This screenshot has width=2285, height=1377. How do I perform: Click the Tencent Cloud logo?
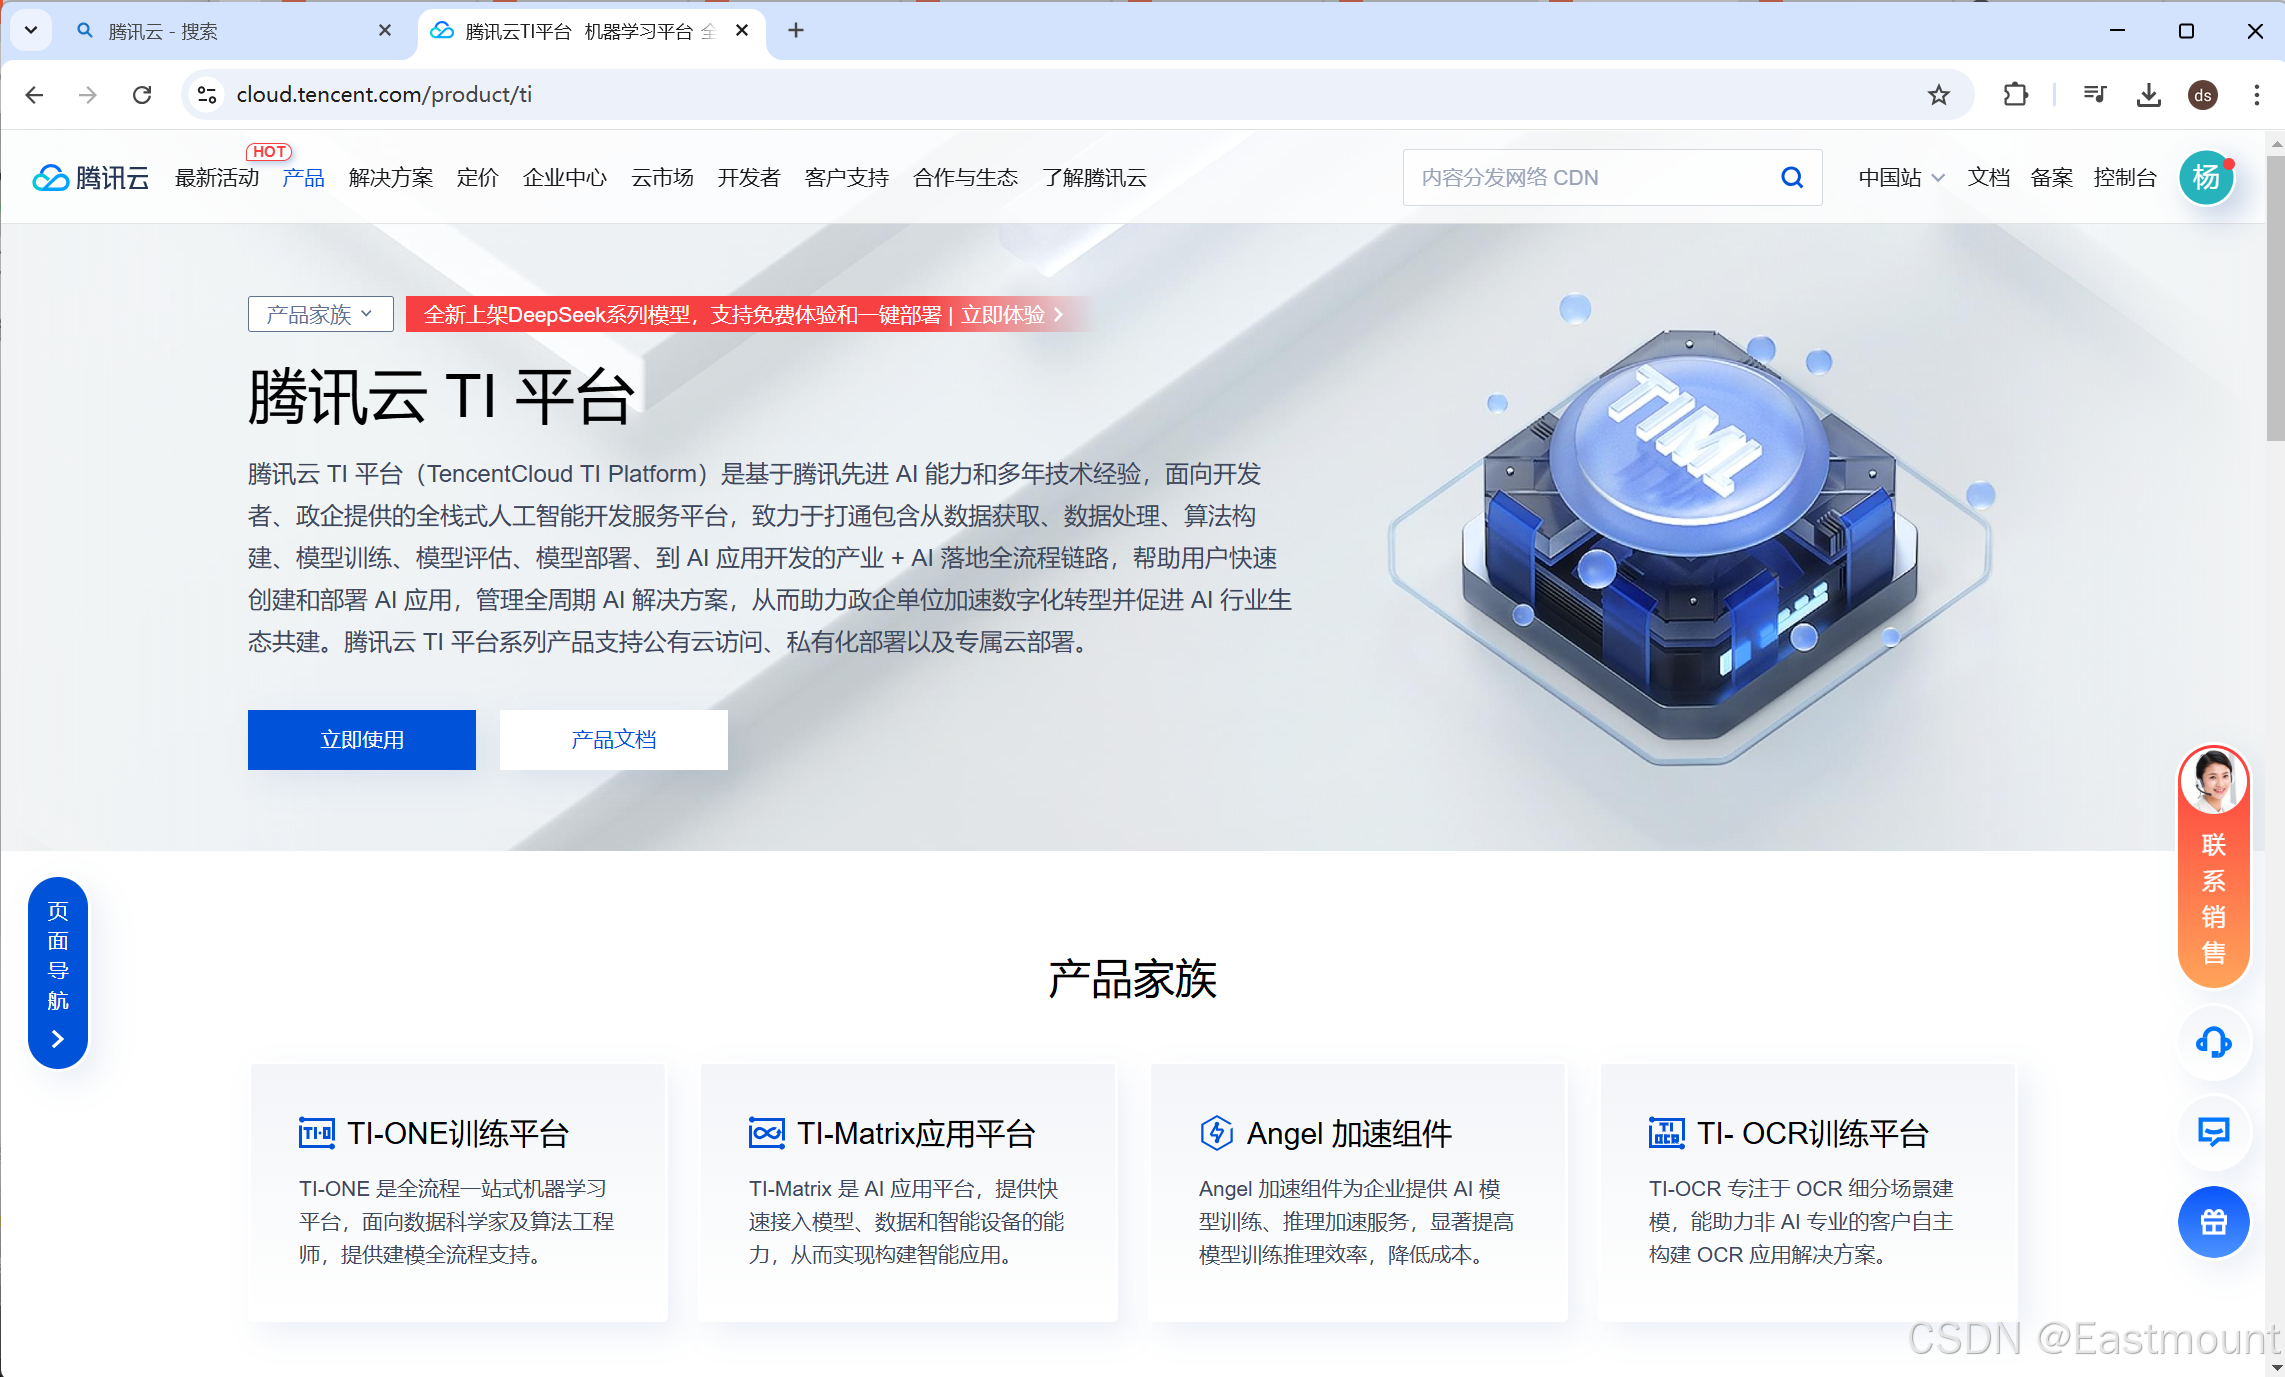tap(91, 178)
